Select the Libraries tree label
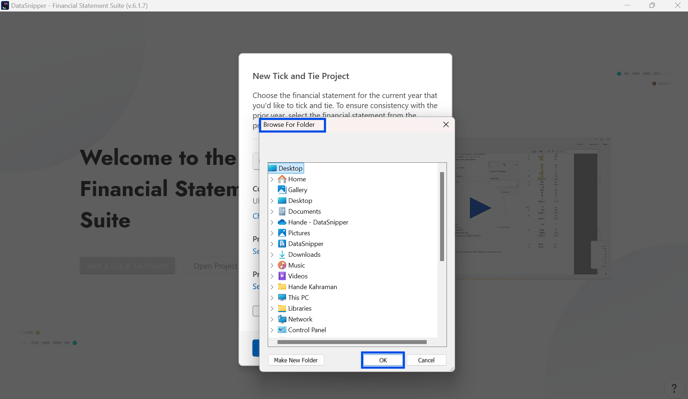 tap(300, 308)
